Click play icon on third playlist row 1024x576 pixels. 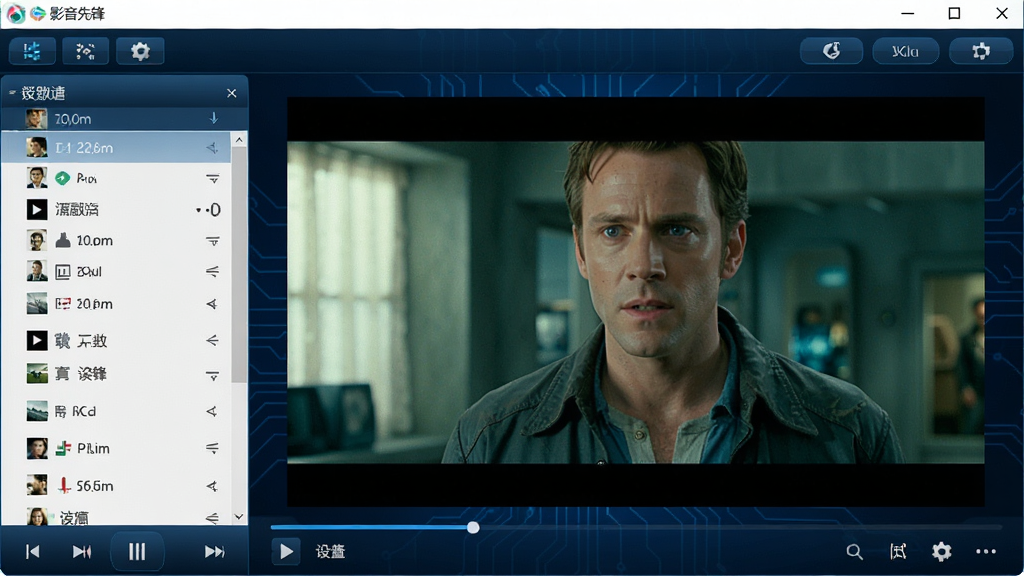tap(37, 209)
